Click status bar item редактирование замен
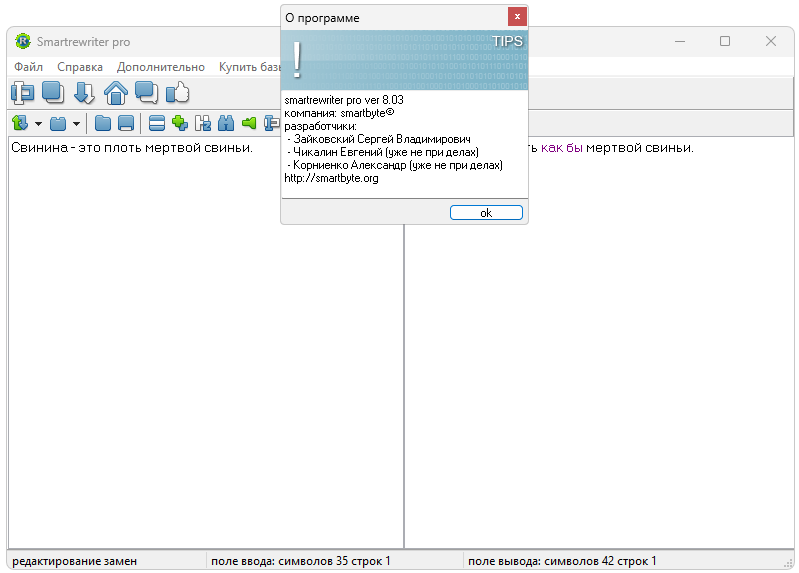799x573 pixels. (74, 561)
